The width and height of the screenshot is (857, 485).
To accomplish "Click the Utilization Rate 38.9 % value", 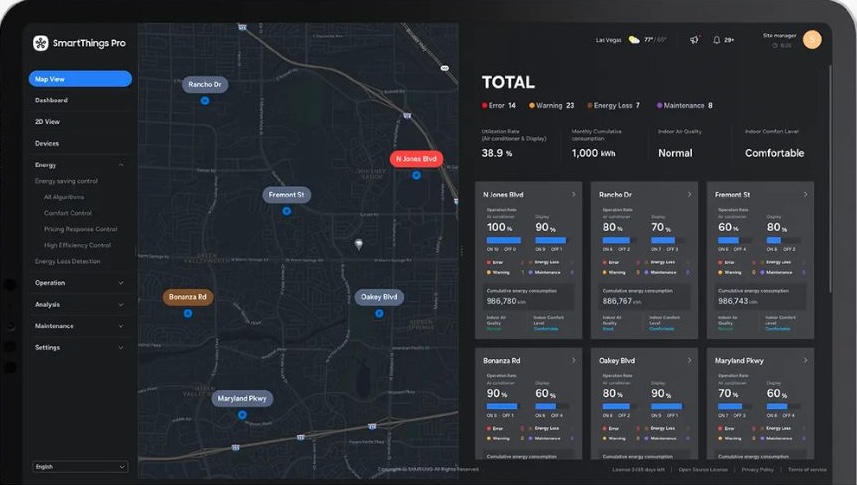I will pyautogui.click(x=497, y=153).
